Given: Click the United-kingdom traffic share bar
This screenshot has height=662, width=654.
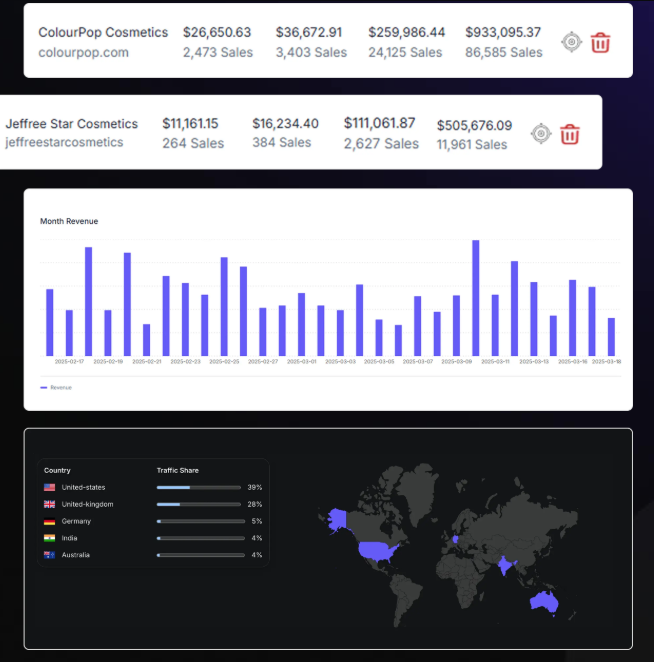Looking at the screenshot, I should click(199, 505).
